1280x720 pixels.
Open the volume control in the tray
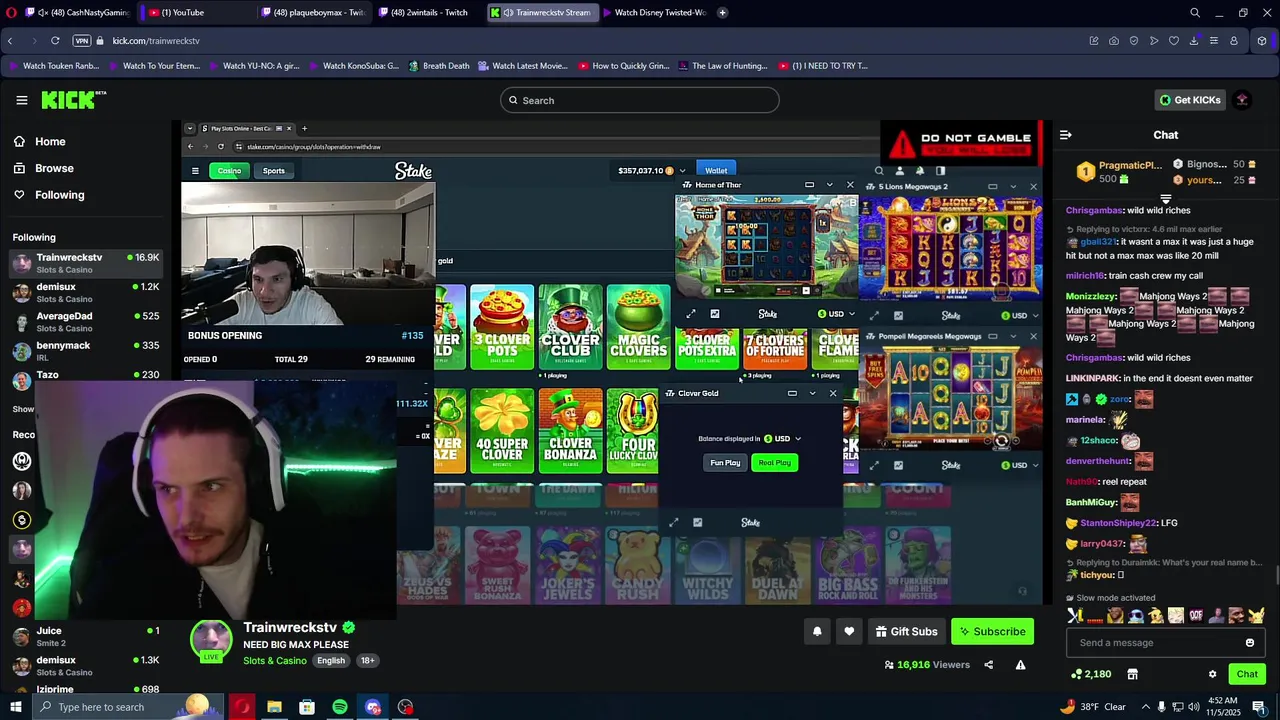[x=1194, y=707]
